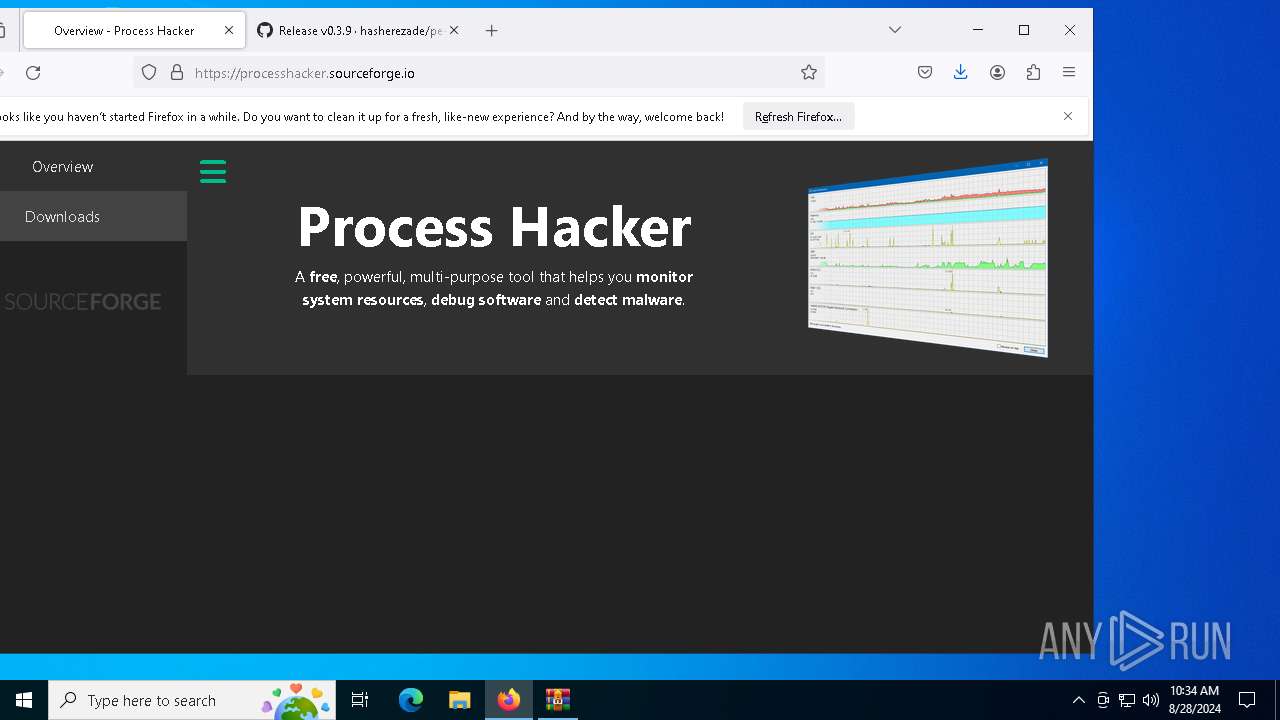Viewport: 1280px width, 720px height.
Task: Maximize the Firefox window
Action: pos(1024,30)
